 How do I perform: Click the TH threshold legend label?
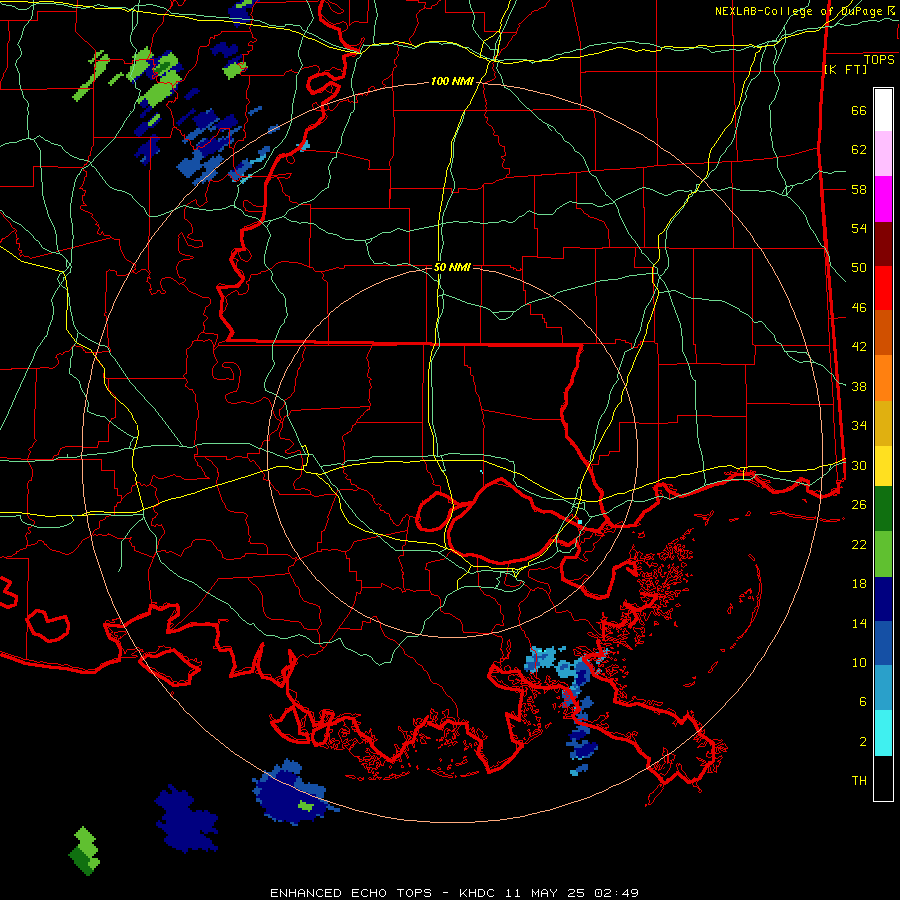[859, 781]
